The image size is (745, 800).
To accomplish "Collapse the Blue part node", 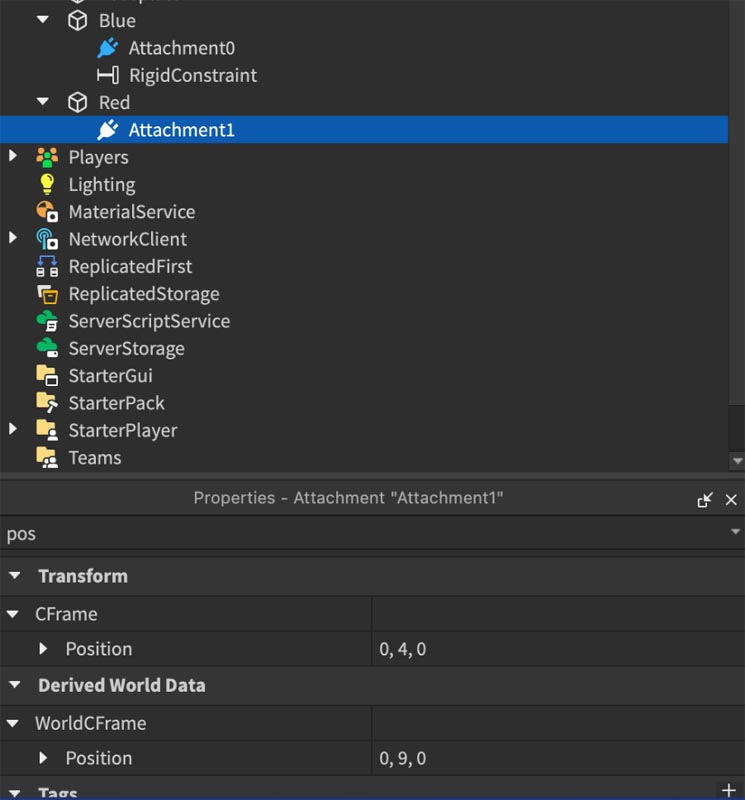I will [x=43, y=20].
